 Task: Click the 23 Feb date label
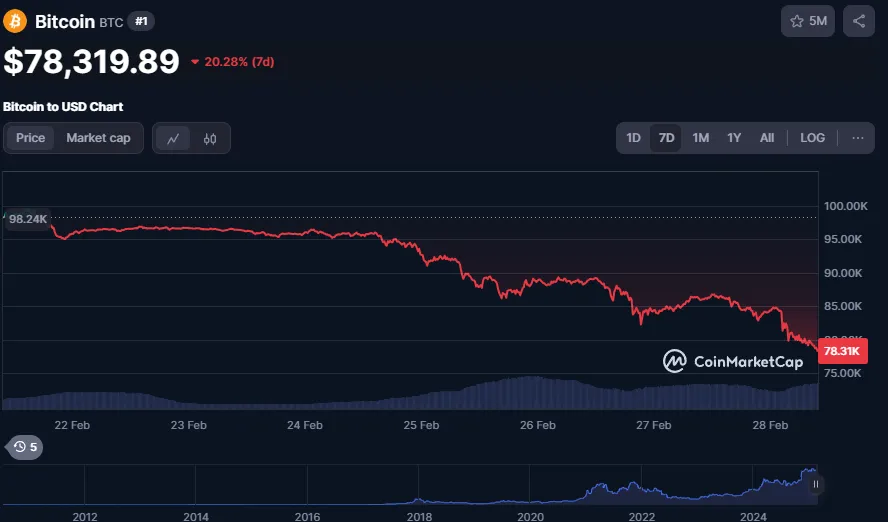click(189, 425)
